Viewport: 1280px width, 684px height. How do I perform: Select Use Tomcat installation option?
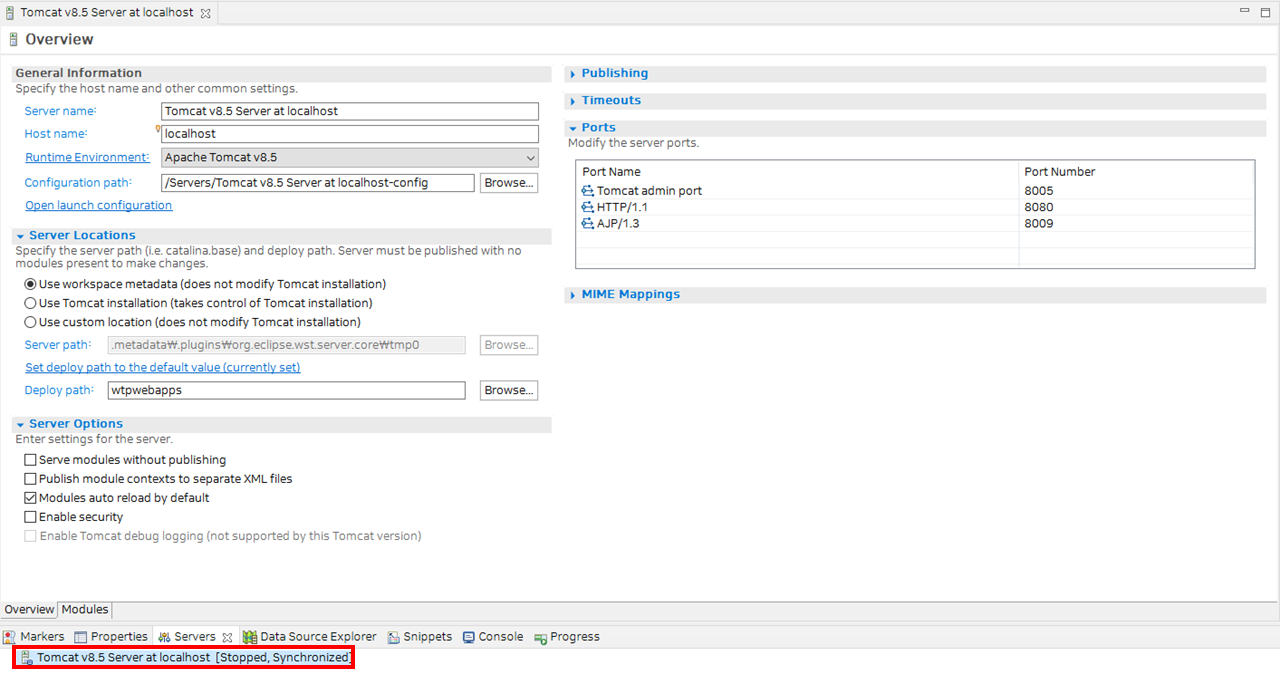(30, 303)
